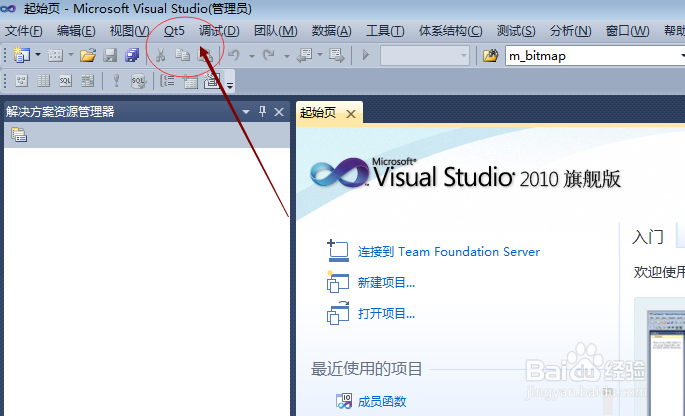This screenshot has width=685, height=416.
Task: Open Solution Explorer window position dropdown
Action: click(246, 112)
